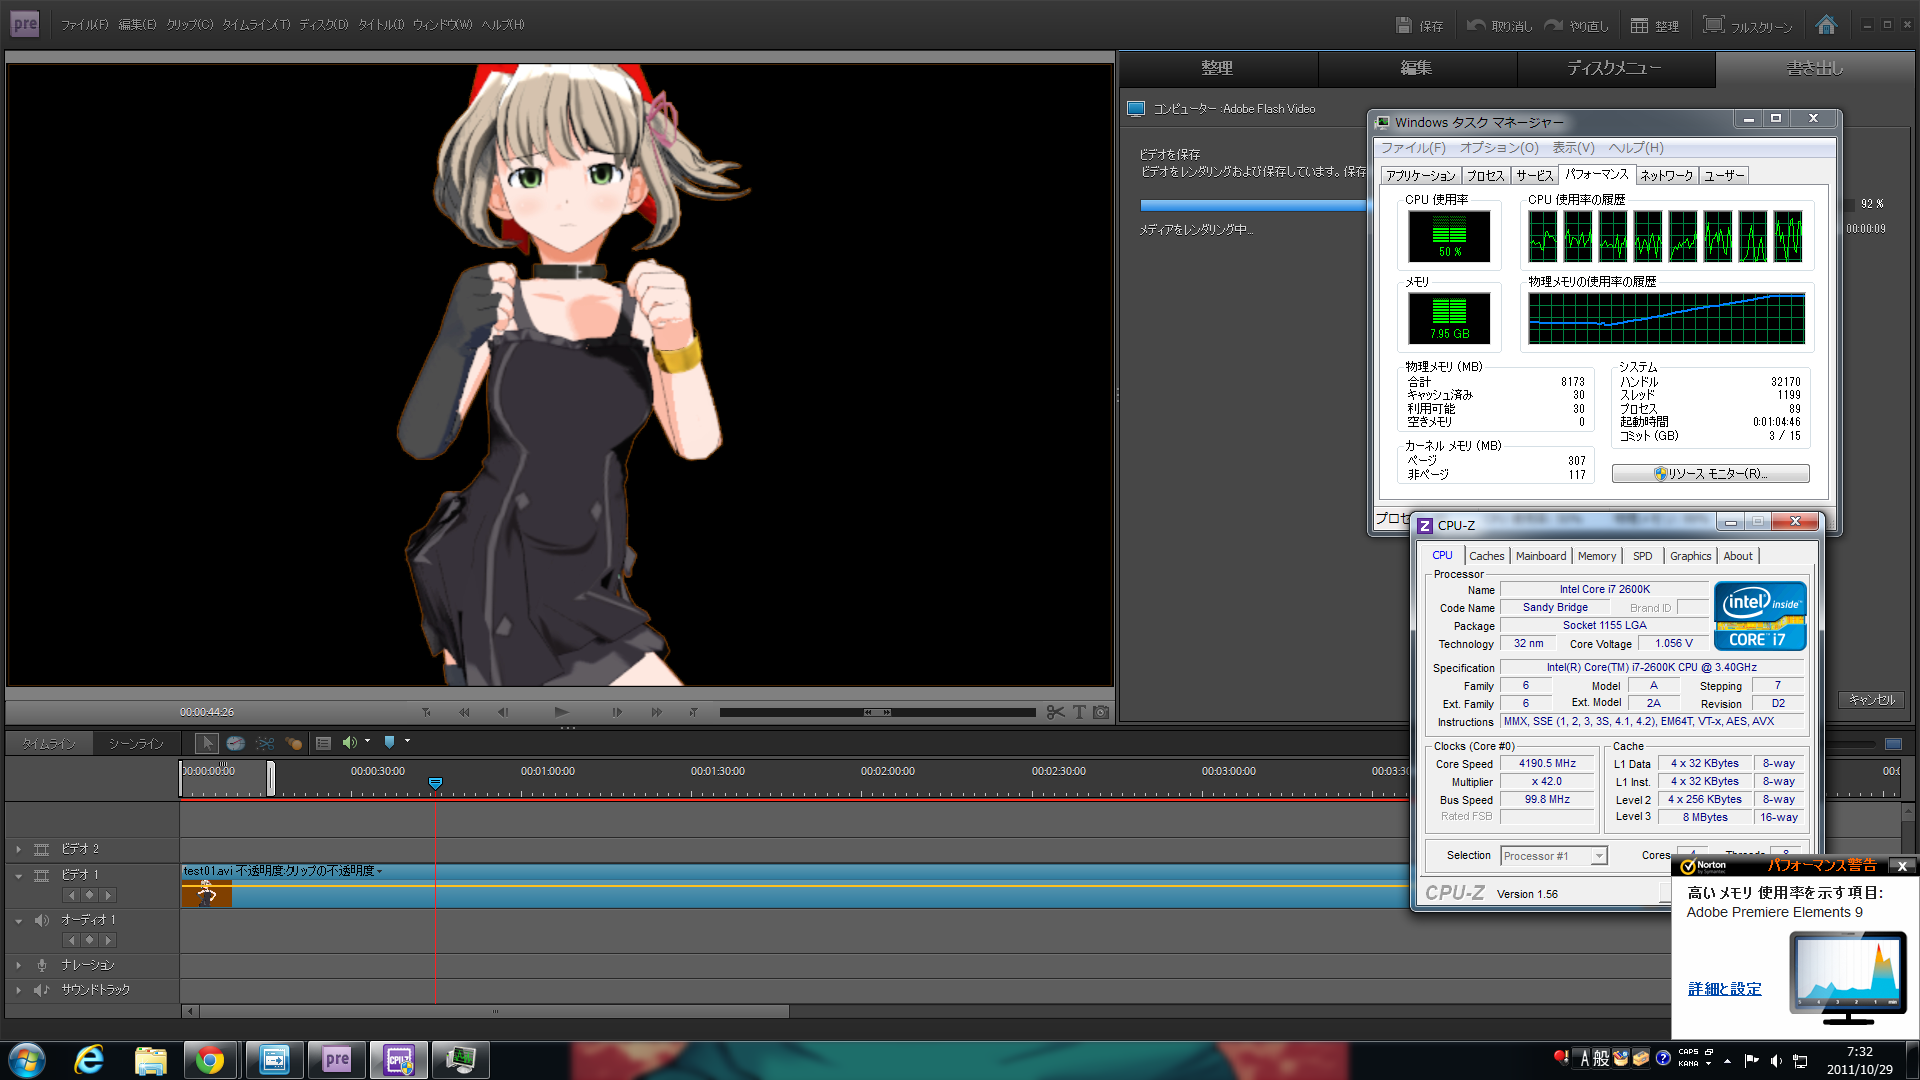Screen dimensions: 1920x1080
Task: Click the Smart Trim tool icon
Action: click(265, 743)
